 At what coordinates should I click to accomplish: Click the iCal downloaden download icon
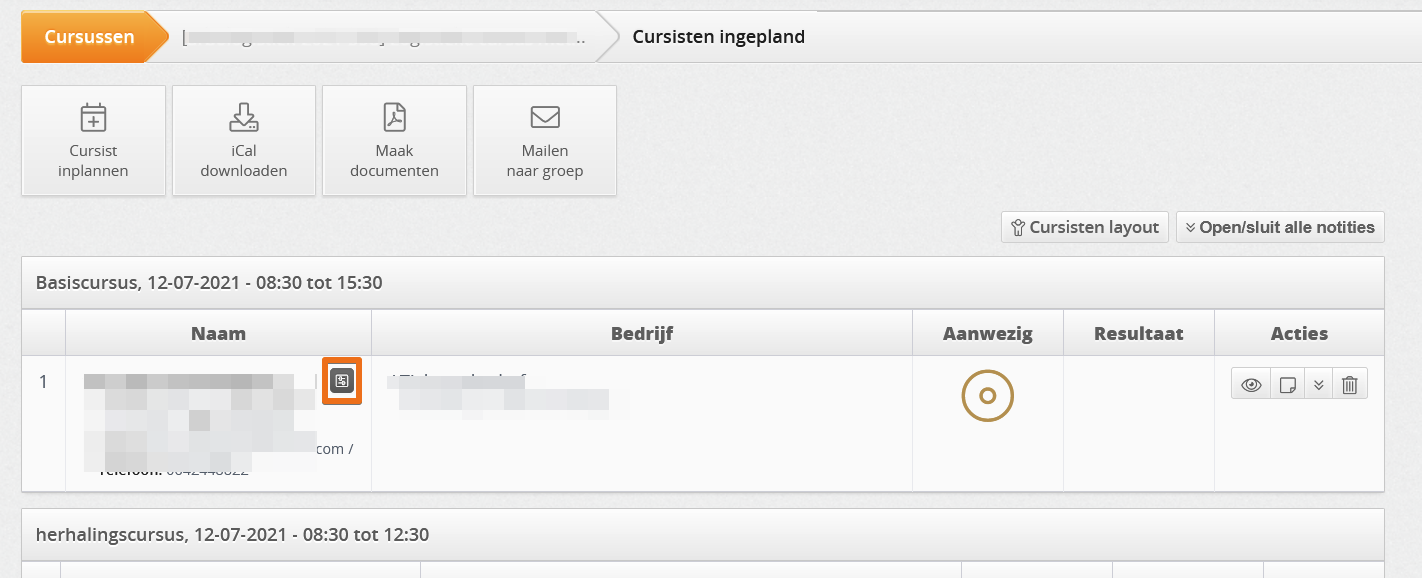pos(244,117)
